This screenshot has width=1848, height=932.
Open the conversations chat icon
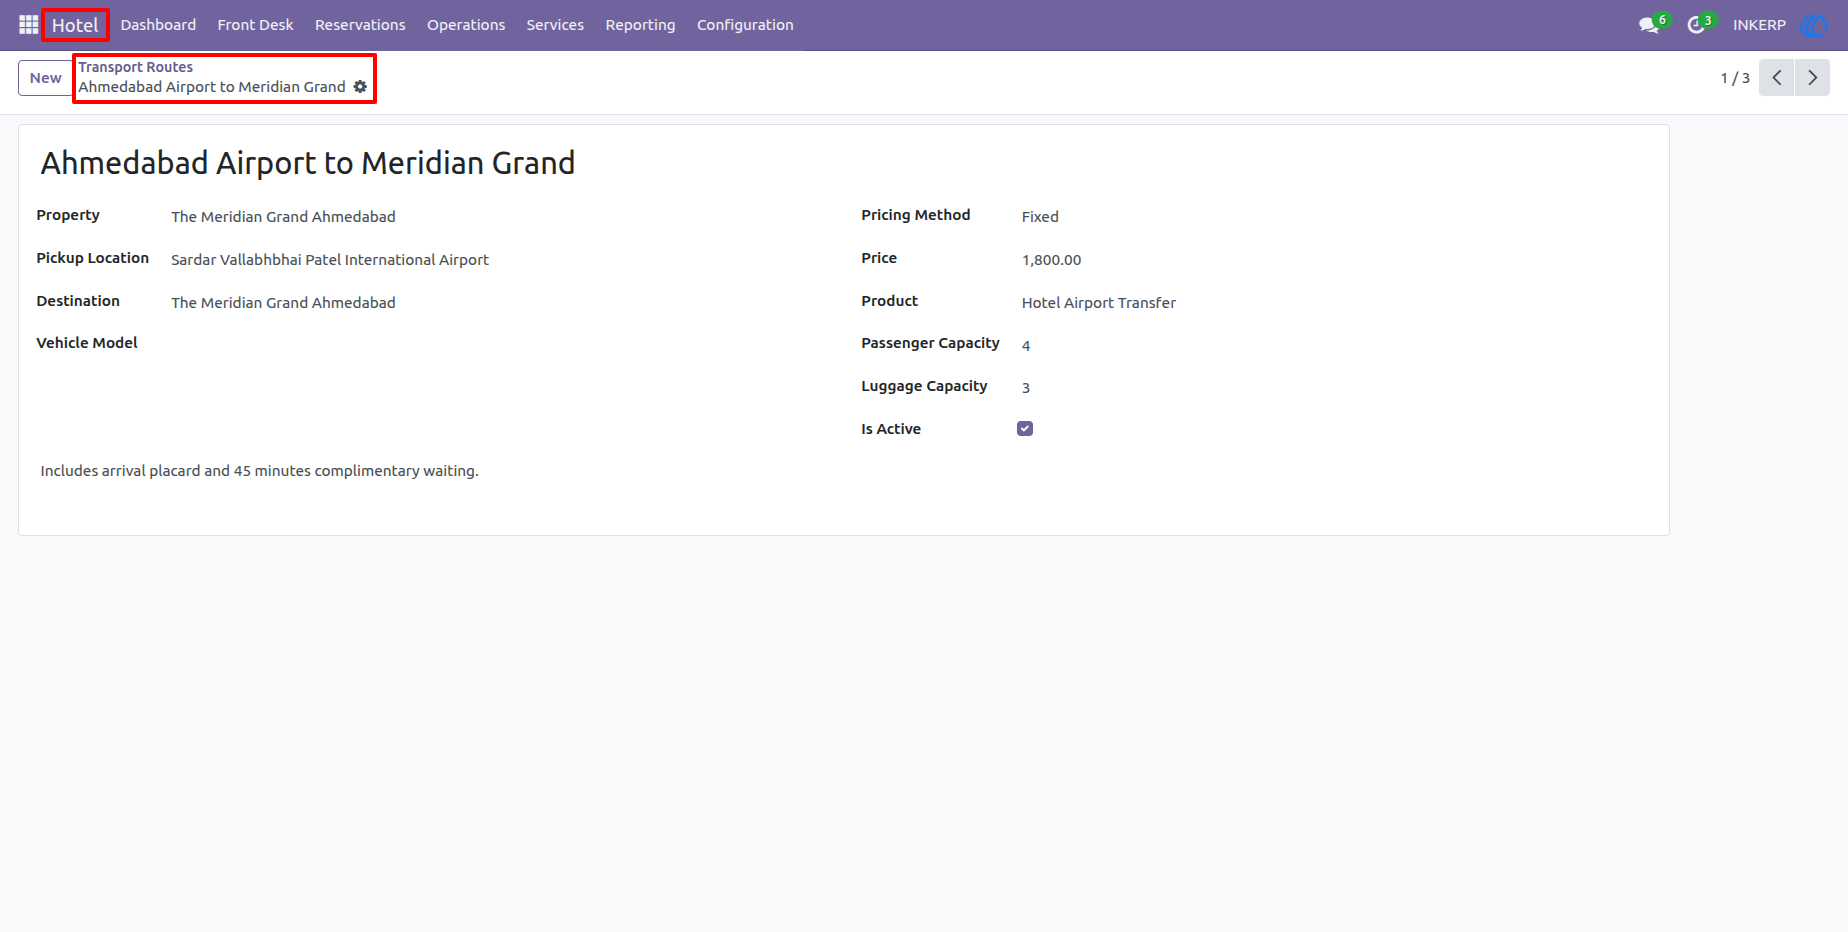(x=1649, y=25)
